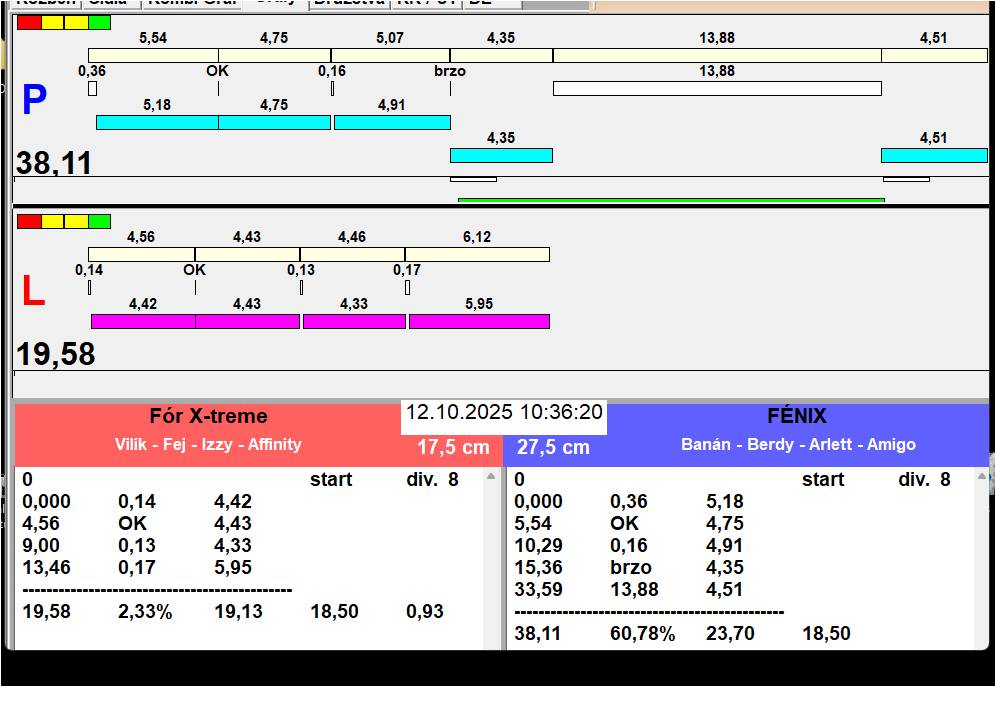Select the leftmost yellow square in lane P
This screenshot has width=995, height=716.
click(x=53, y=23)
